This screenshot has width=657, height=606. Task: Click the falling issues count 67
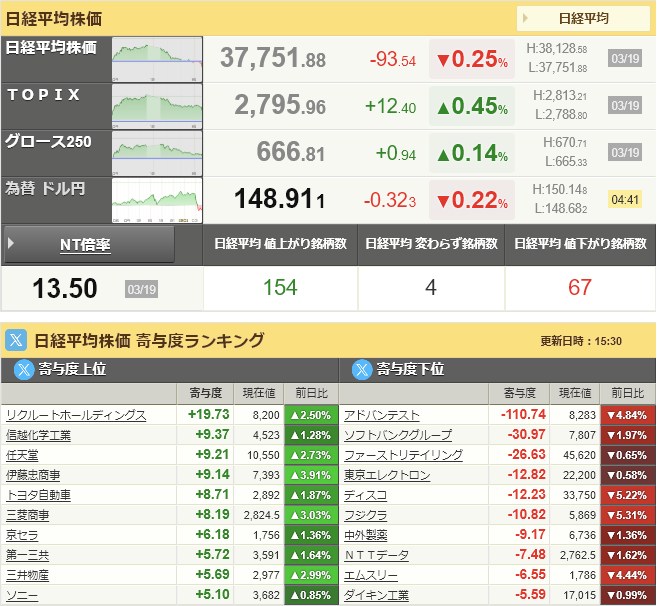(x=580, y=287)
